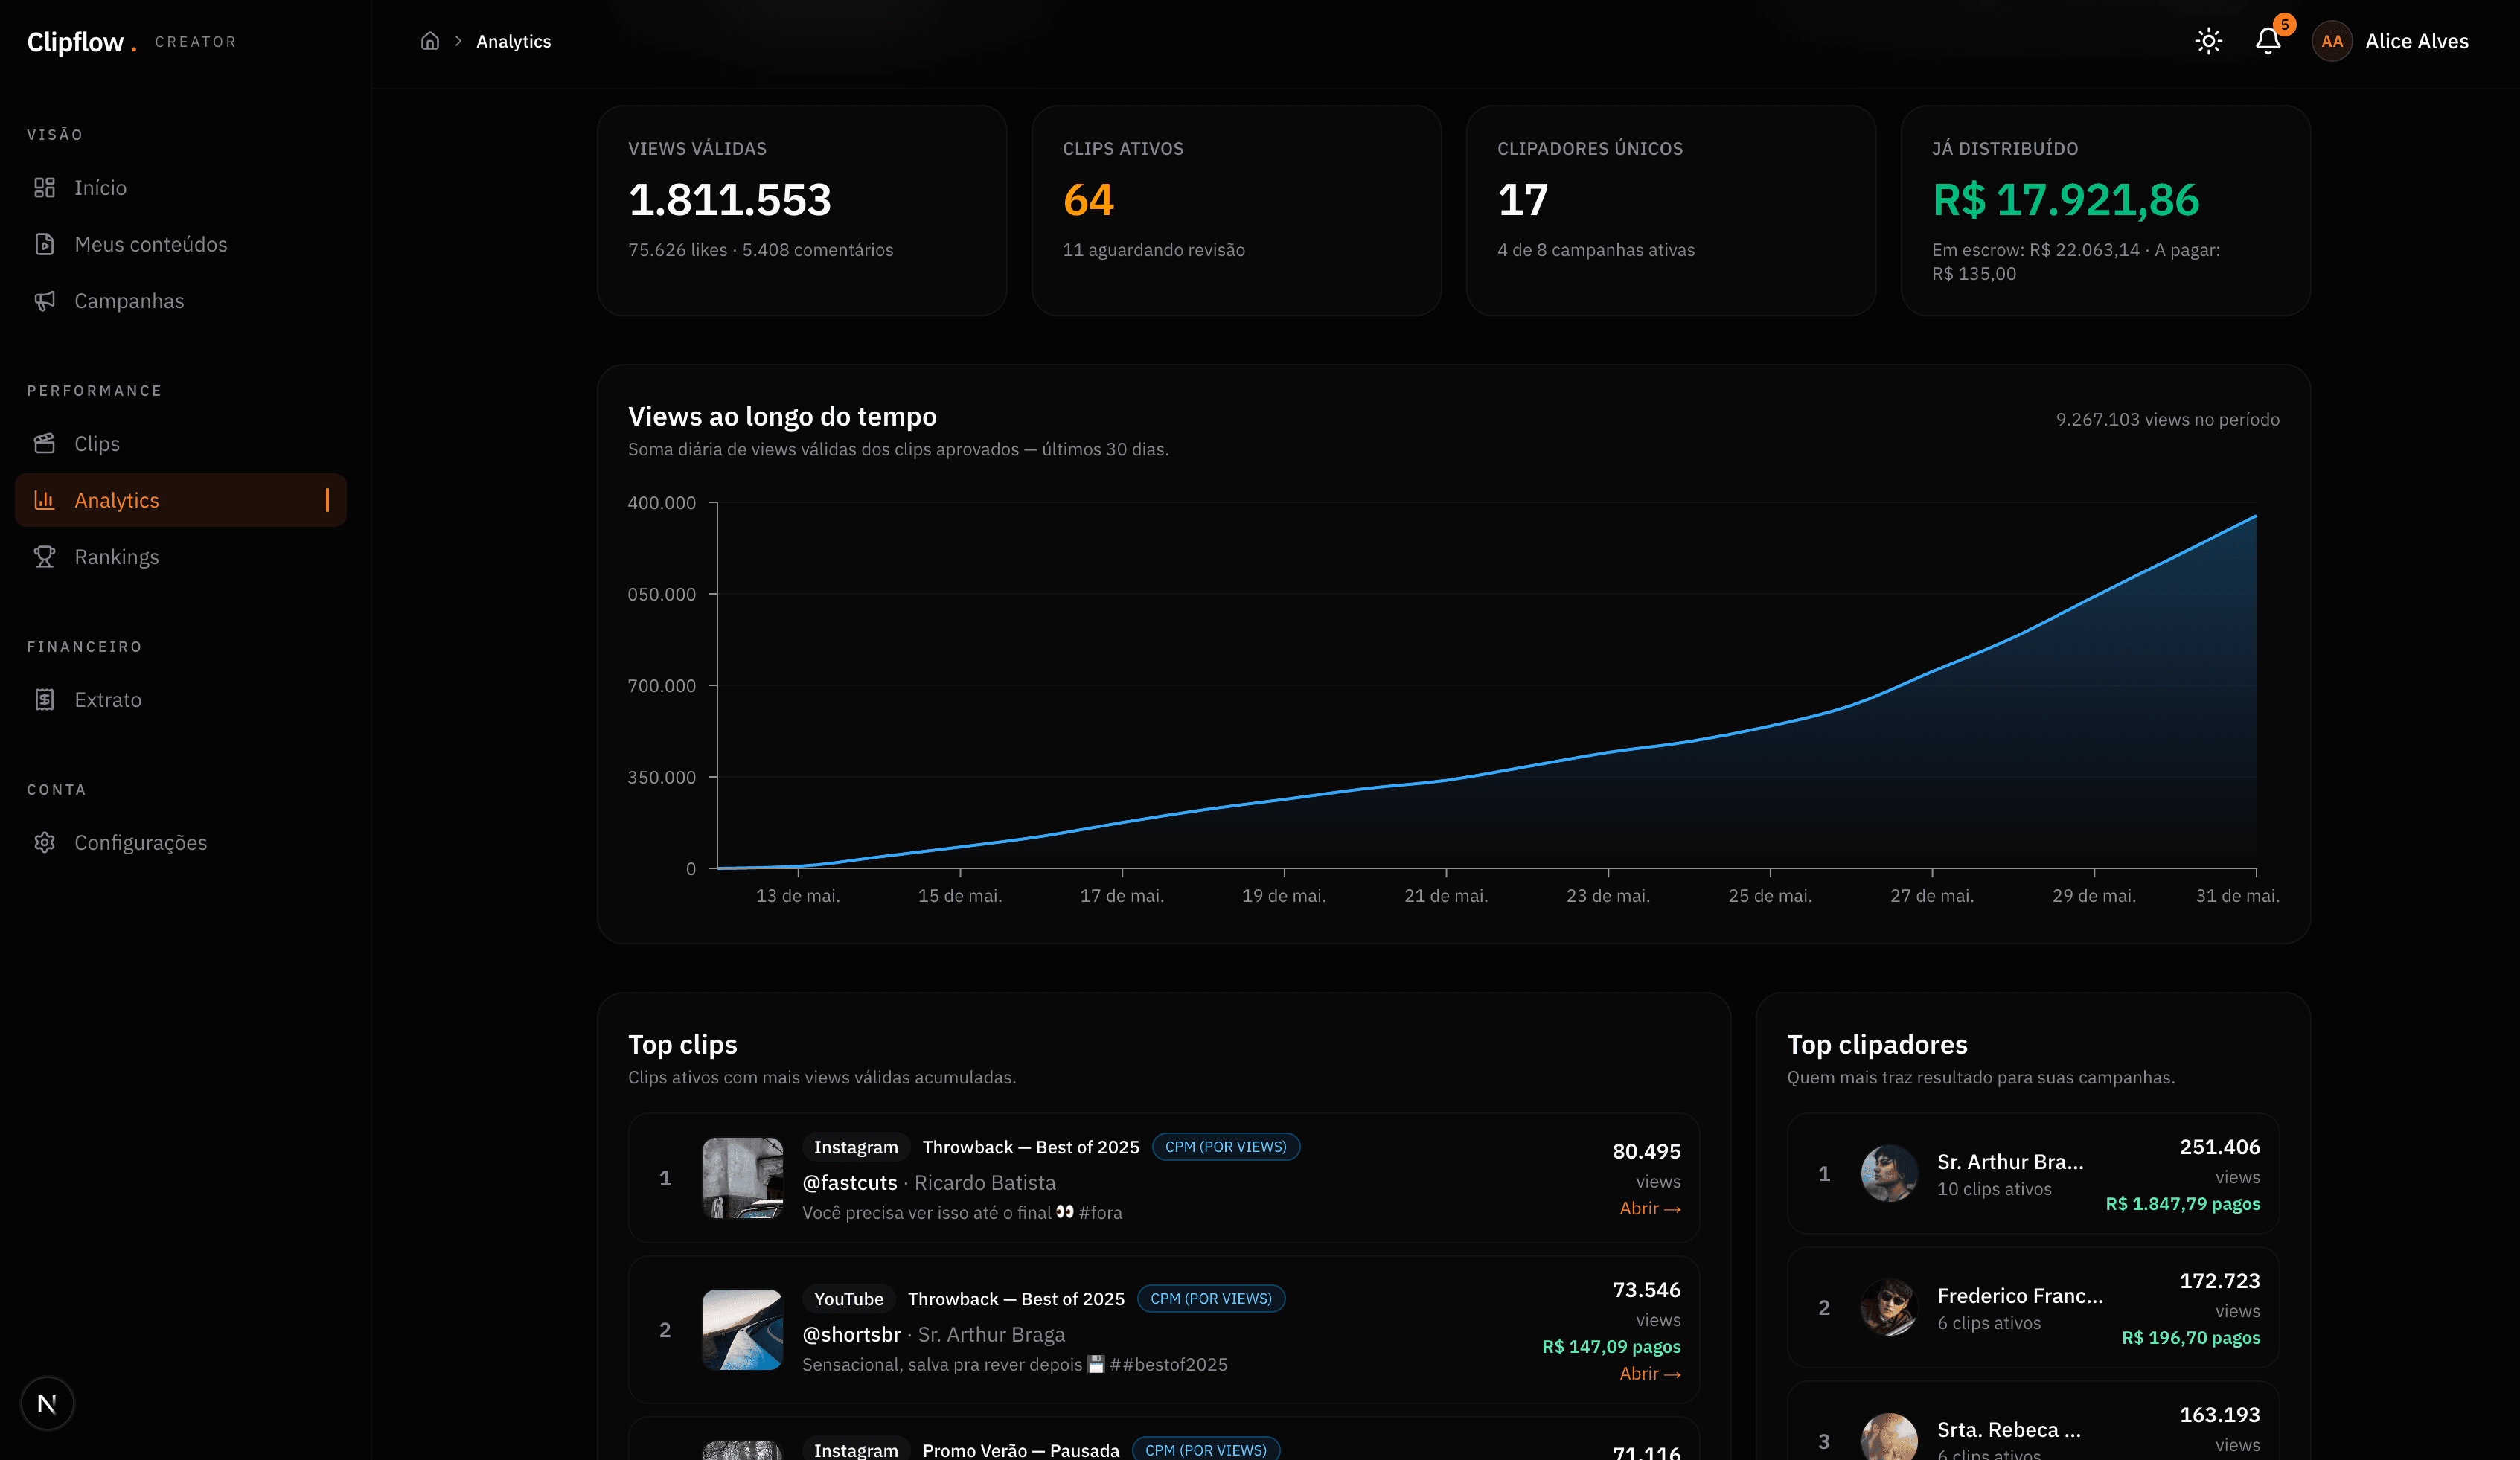Go to Meus conteúdos
The height and width of the screenshot is (1460, 2520).
(181, 244)
